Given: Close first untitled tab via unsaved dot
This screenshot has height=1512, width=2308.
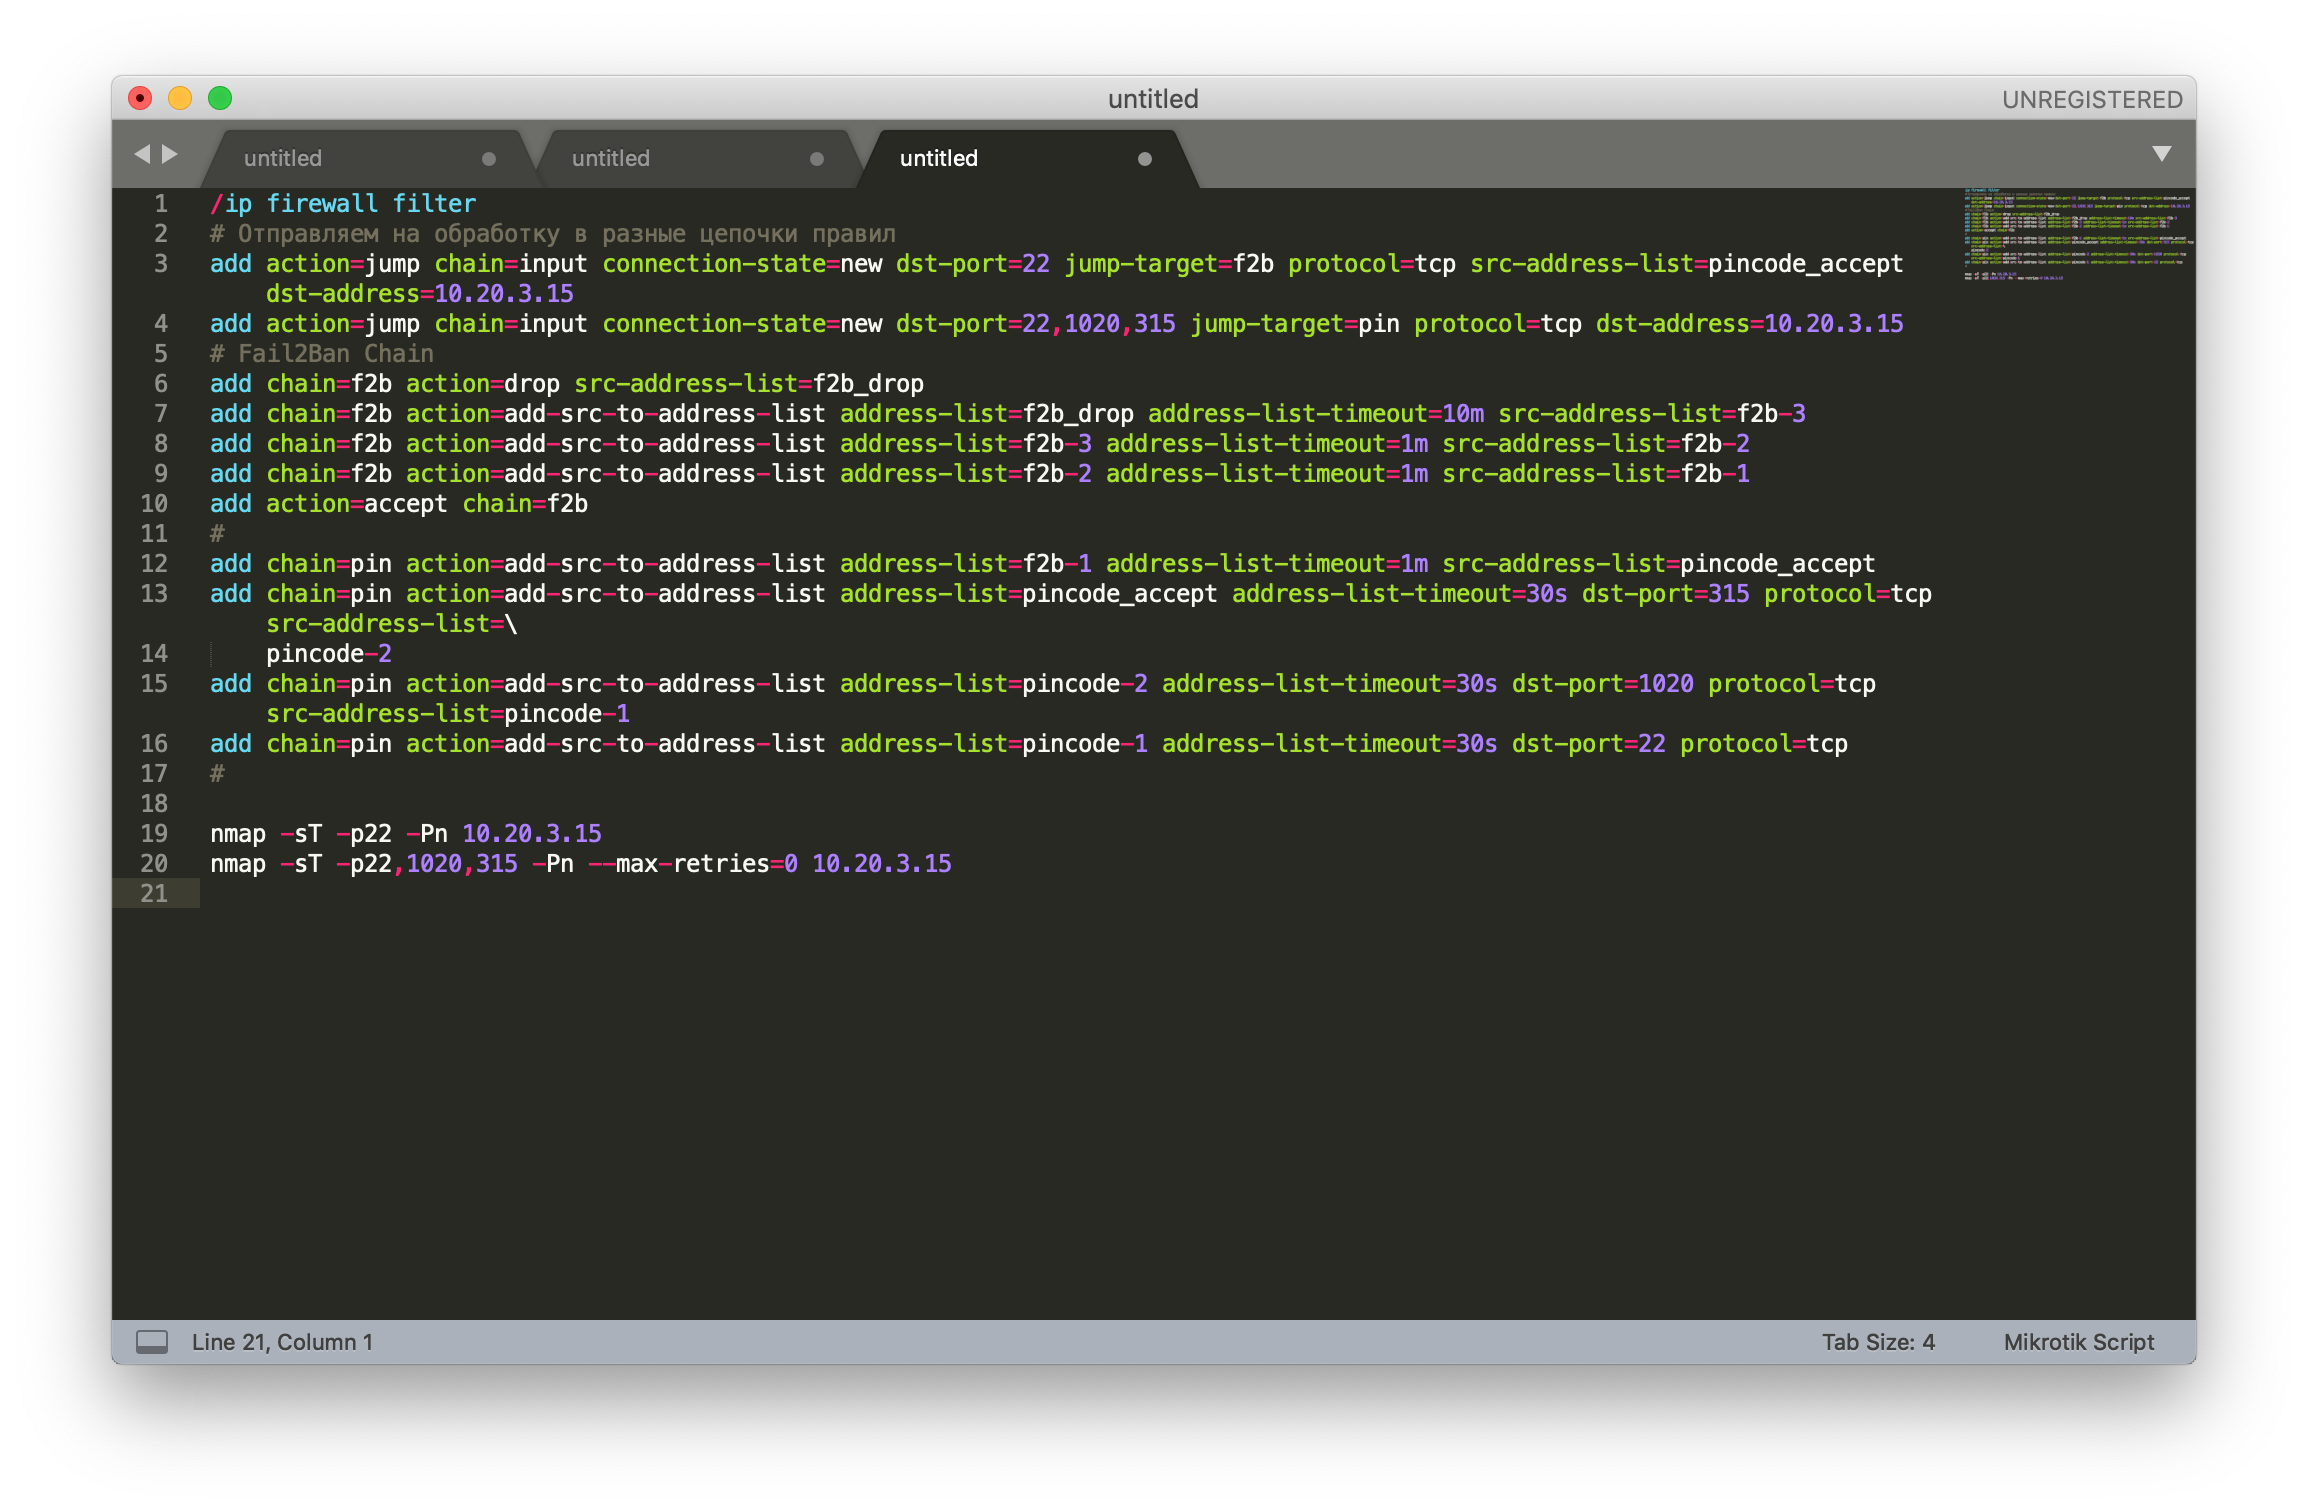Looking at the screenshot, I should [x=489, y=159].
